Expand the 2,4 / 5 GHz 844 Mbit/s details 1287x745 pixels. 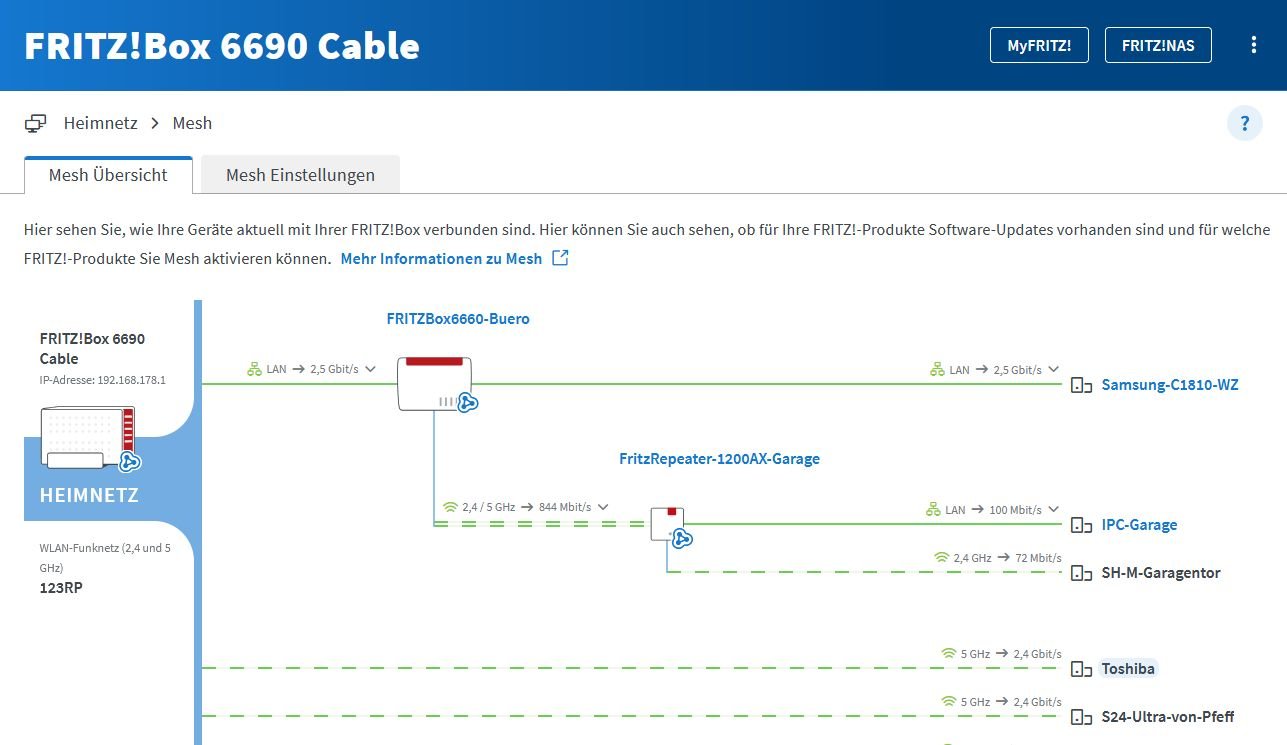point(603,507)
